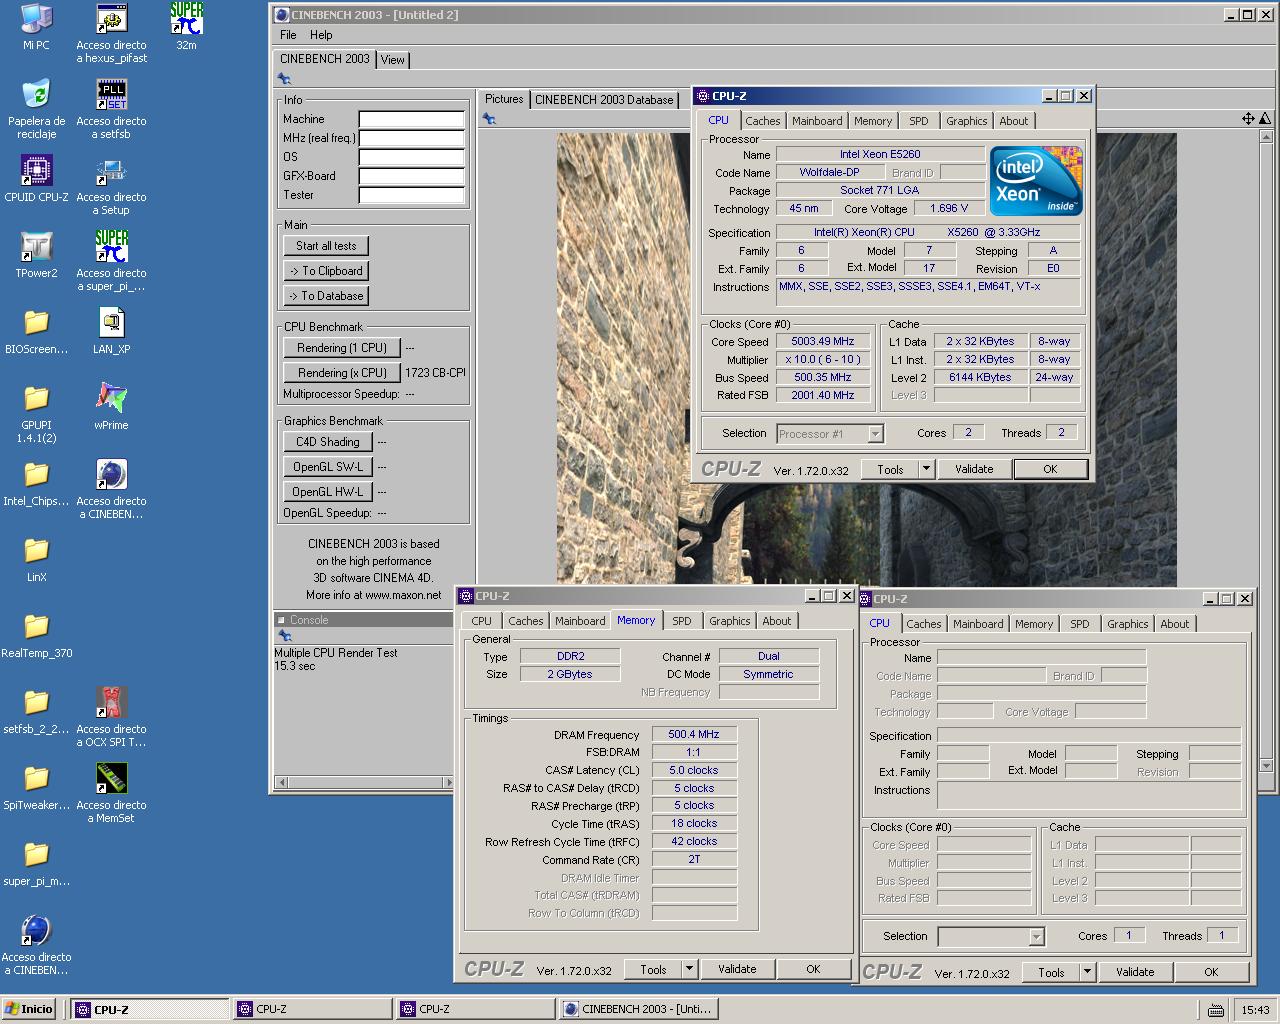The image size is (1280, 1024).
Task: Click the Intel Xeon inside logo
Action: [1036, 181]
